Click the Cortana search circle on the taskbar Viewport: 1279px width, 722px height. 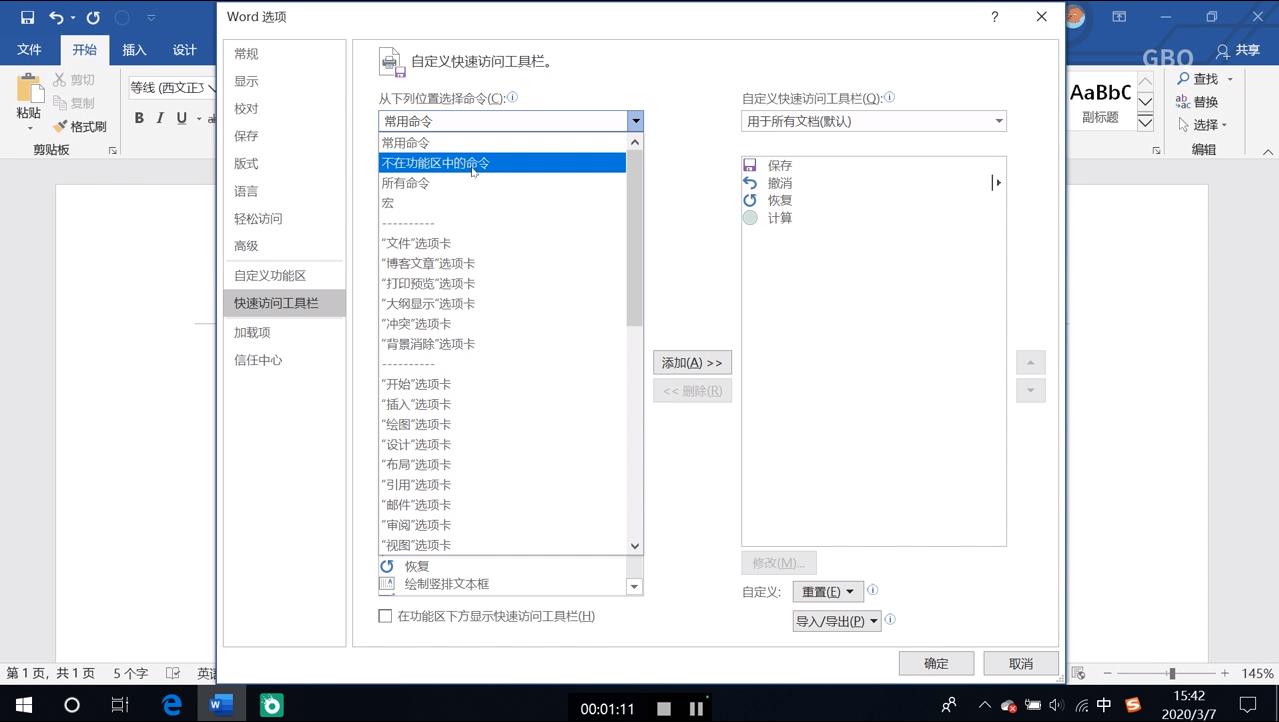pos(71,705)
